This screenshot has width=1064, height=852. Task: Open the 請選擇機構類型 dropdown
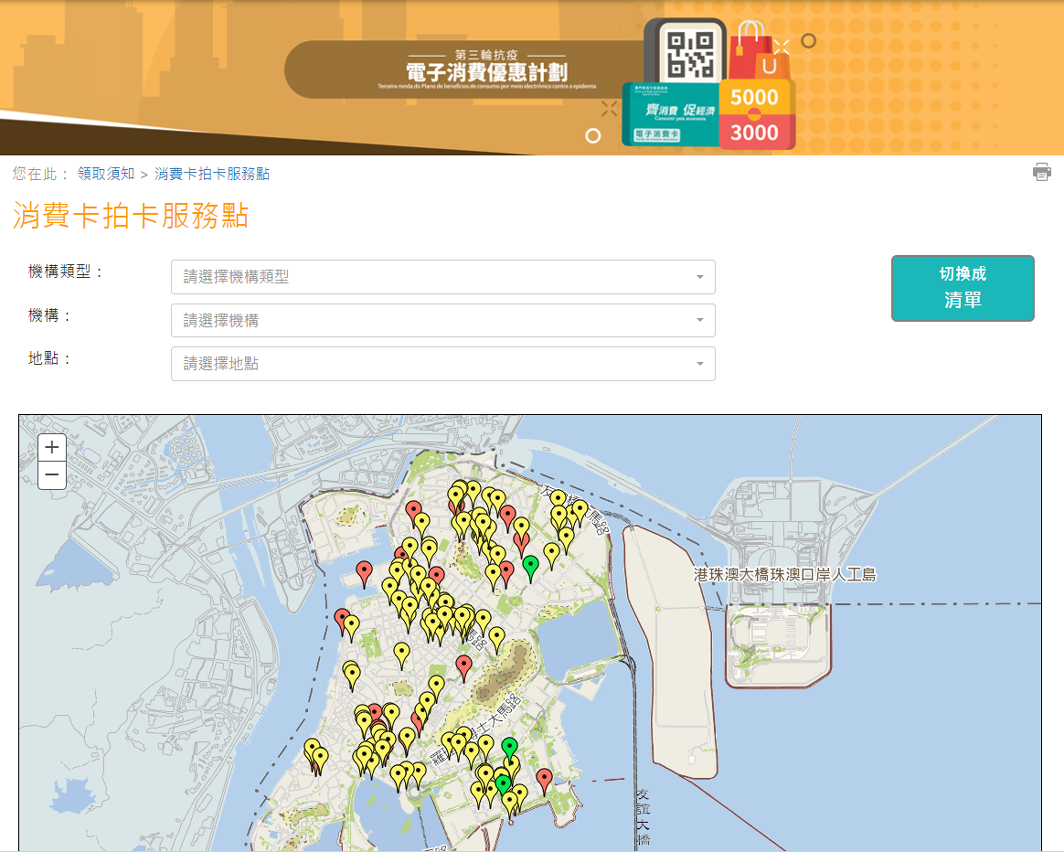click(x=442, y=277)
